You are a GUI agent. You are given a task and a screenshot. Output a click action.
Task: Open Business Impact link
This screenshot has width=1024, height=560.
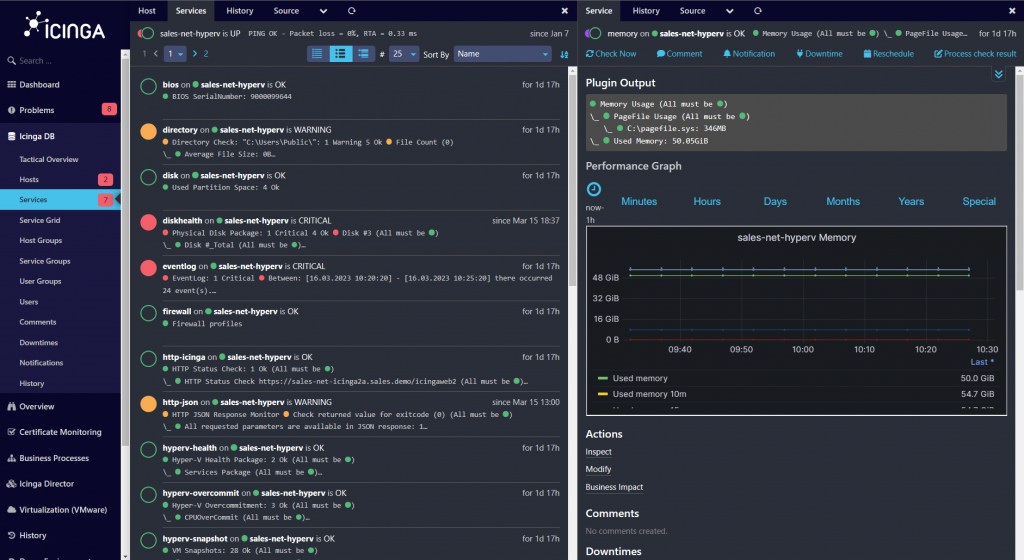(614, 487)
